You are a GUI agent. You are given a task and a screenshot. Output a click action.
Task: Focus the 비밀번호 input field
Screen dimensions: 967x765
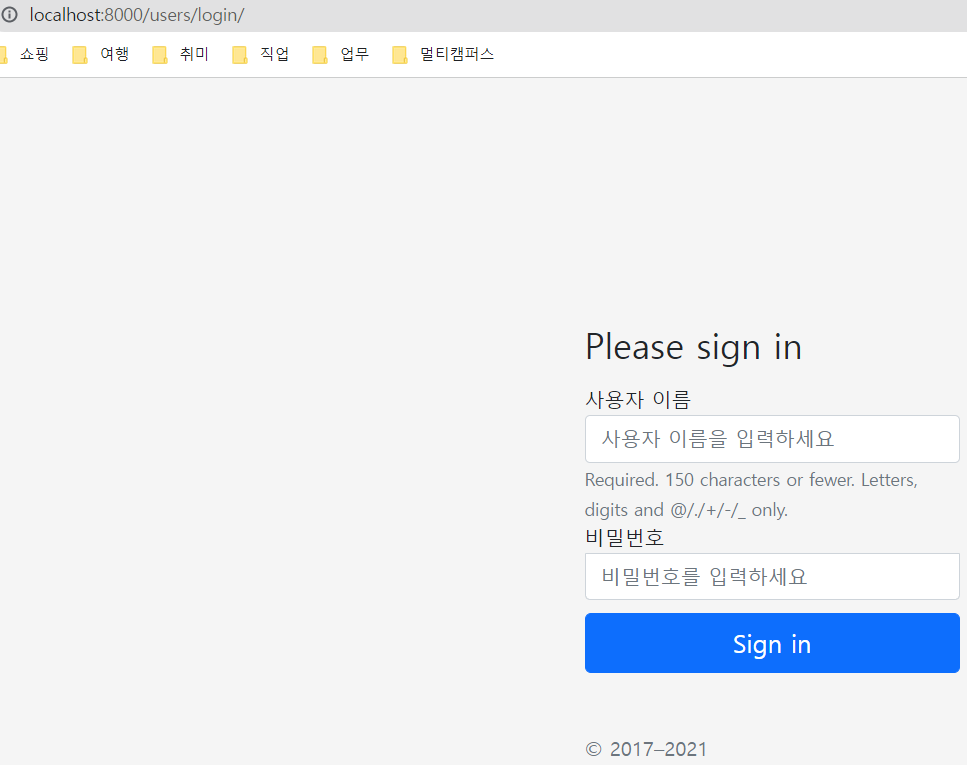coord(772,576)
